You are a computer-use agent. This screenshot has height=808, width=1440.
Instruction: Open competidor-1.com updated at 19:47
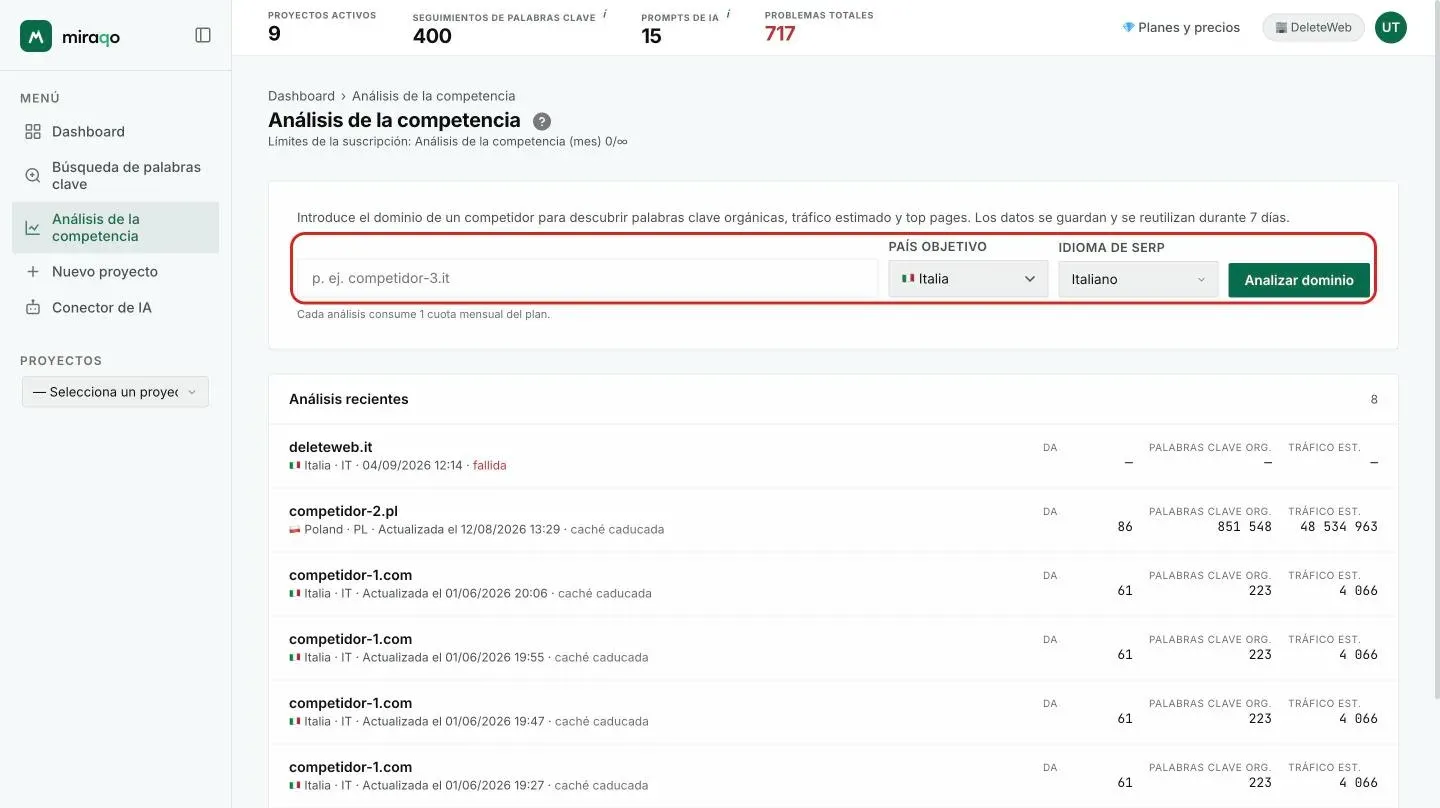coord(833,712)
